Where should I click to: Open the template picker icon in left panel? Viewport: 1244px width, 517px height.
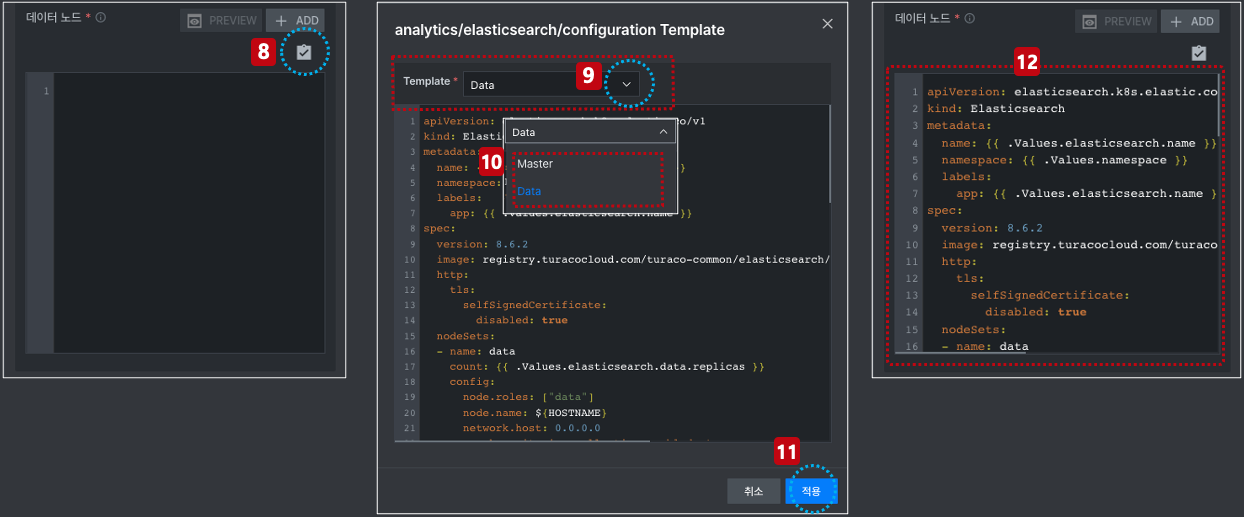click(304, 52)
